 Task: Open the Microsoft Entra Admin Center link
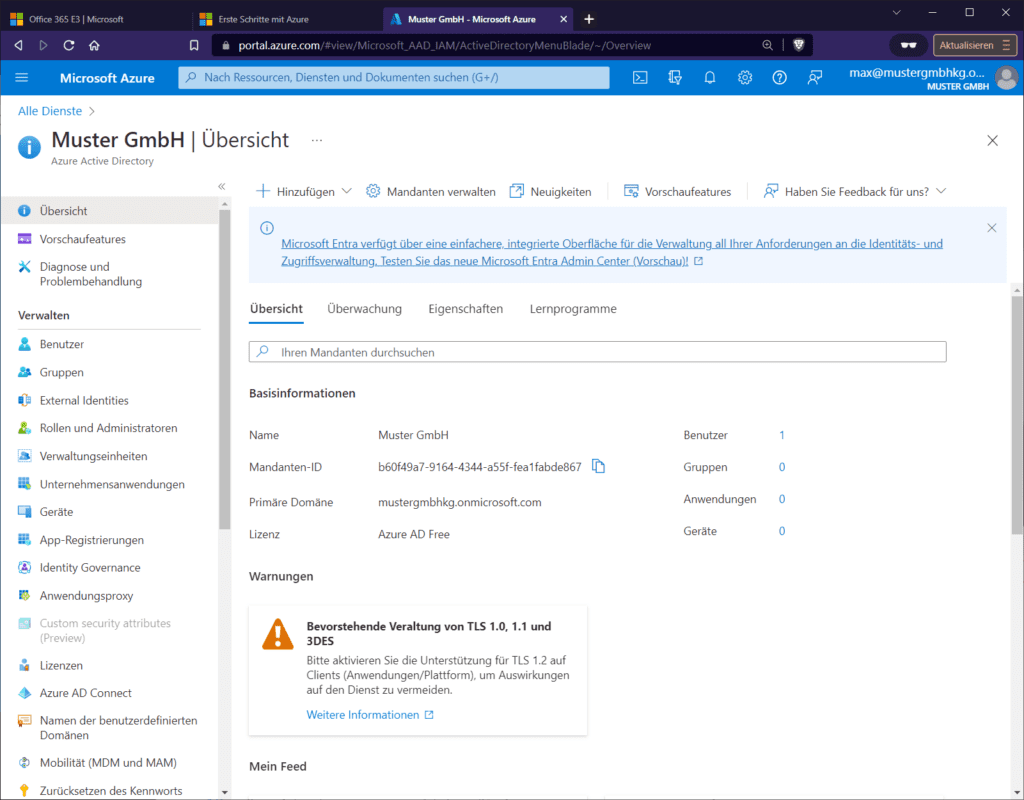tap(612, 252)
